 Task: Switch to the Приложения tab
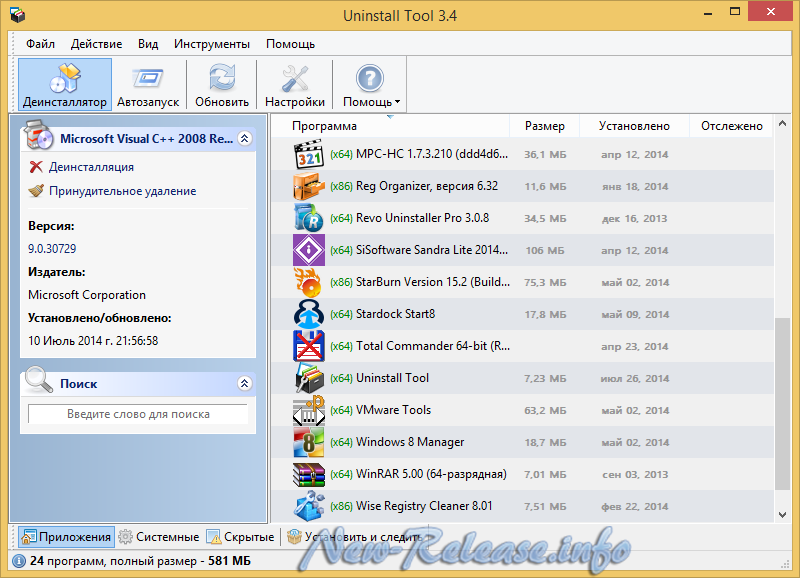pyautogui.click(x=66, y=537)
